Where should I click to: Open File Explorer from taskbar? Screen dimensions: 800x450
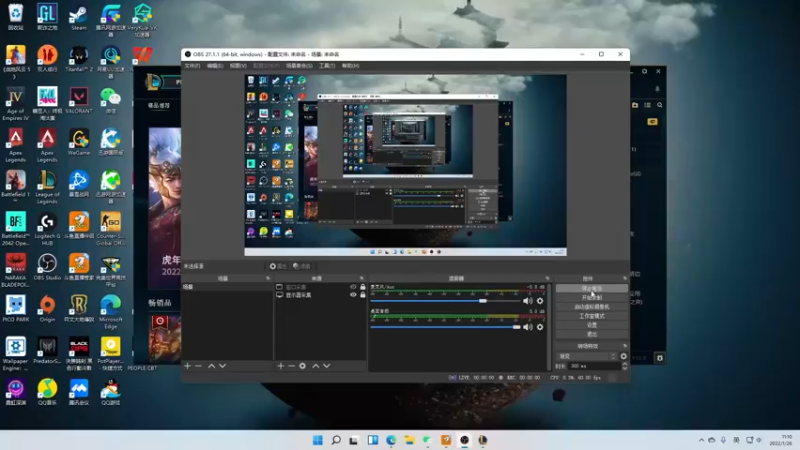pos(409,440)
